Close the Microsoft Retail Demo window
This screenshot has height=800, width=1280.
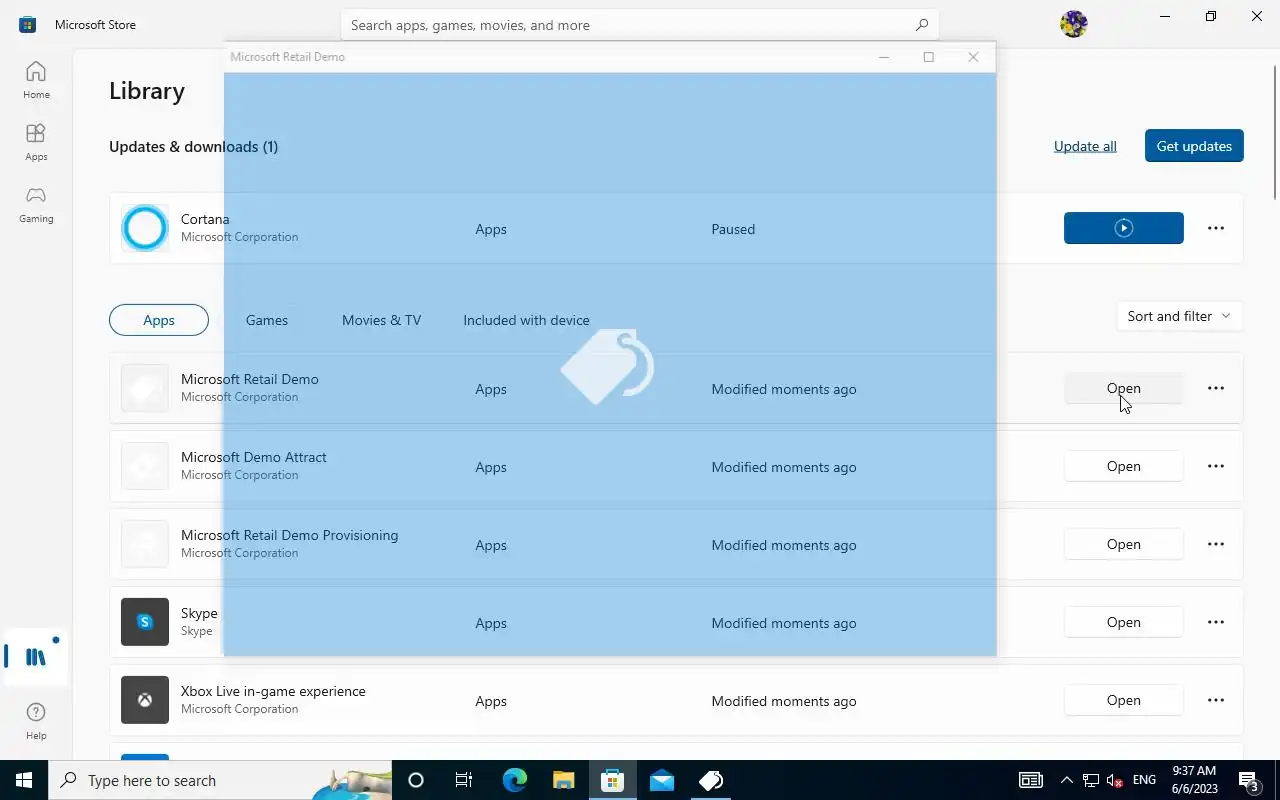click(x=973, y=57)
